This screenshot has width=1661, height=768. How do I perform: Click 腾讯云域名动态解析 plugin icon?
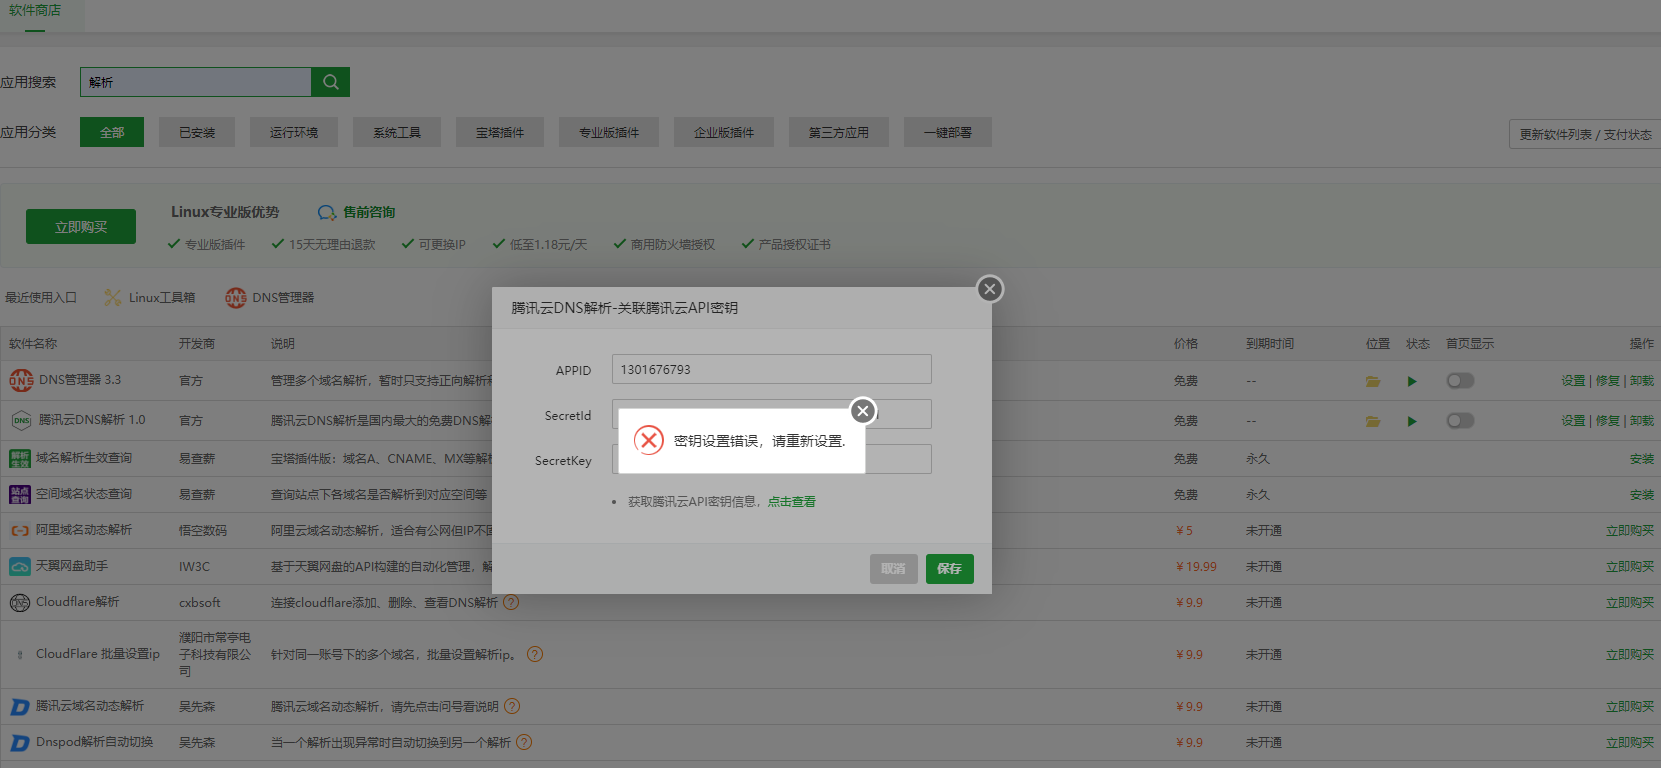click(x=20, y=707)
